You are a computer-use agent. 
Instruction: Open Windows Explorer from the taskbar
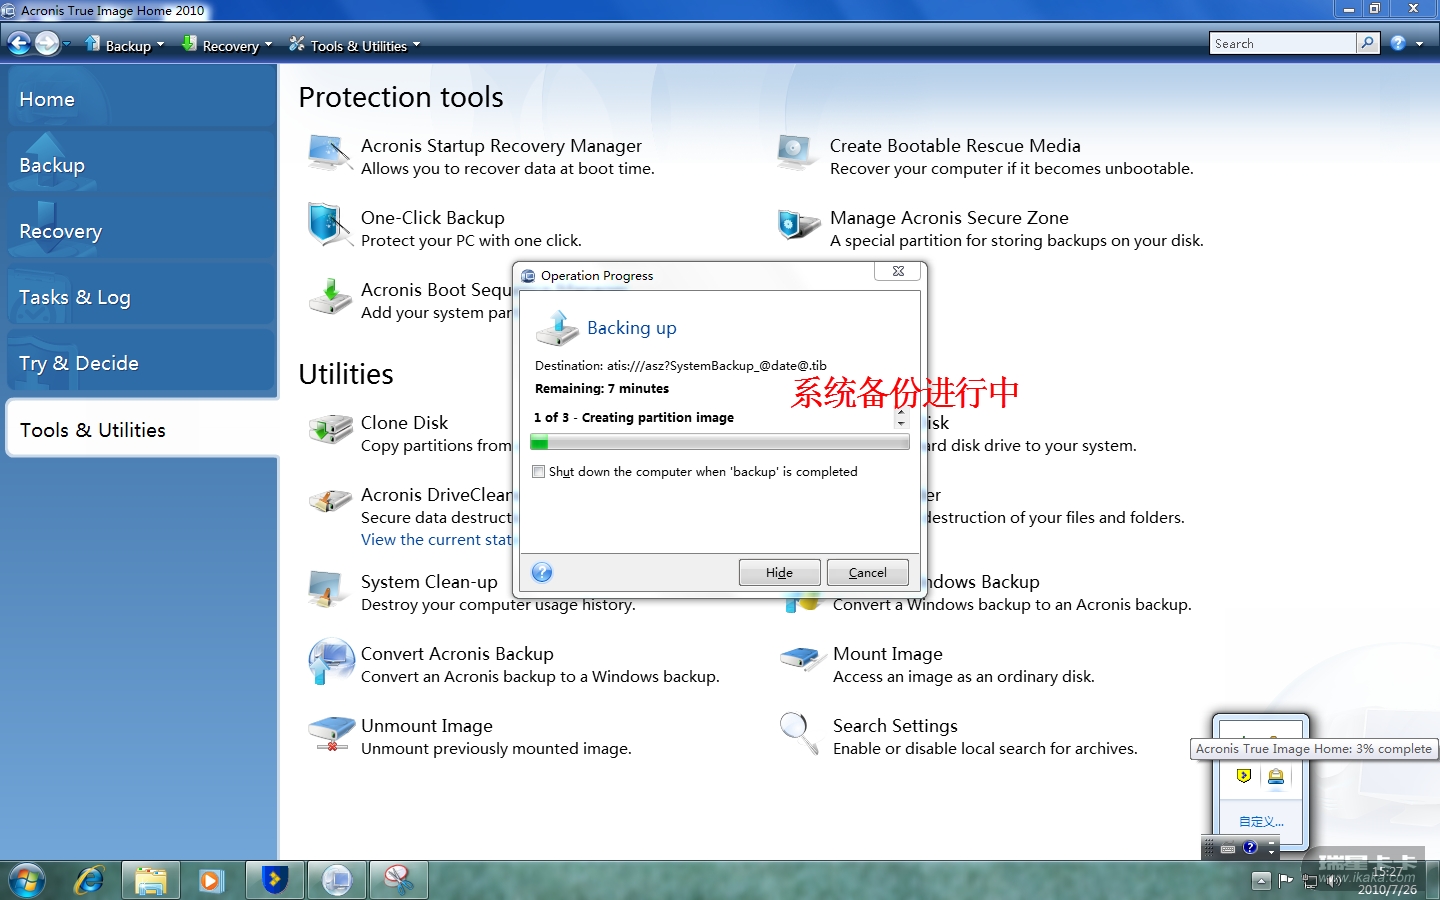151,880
